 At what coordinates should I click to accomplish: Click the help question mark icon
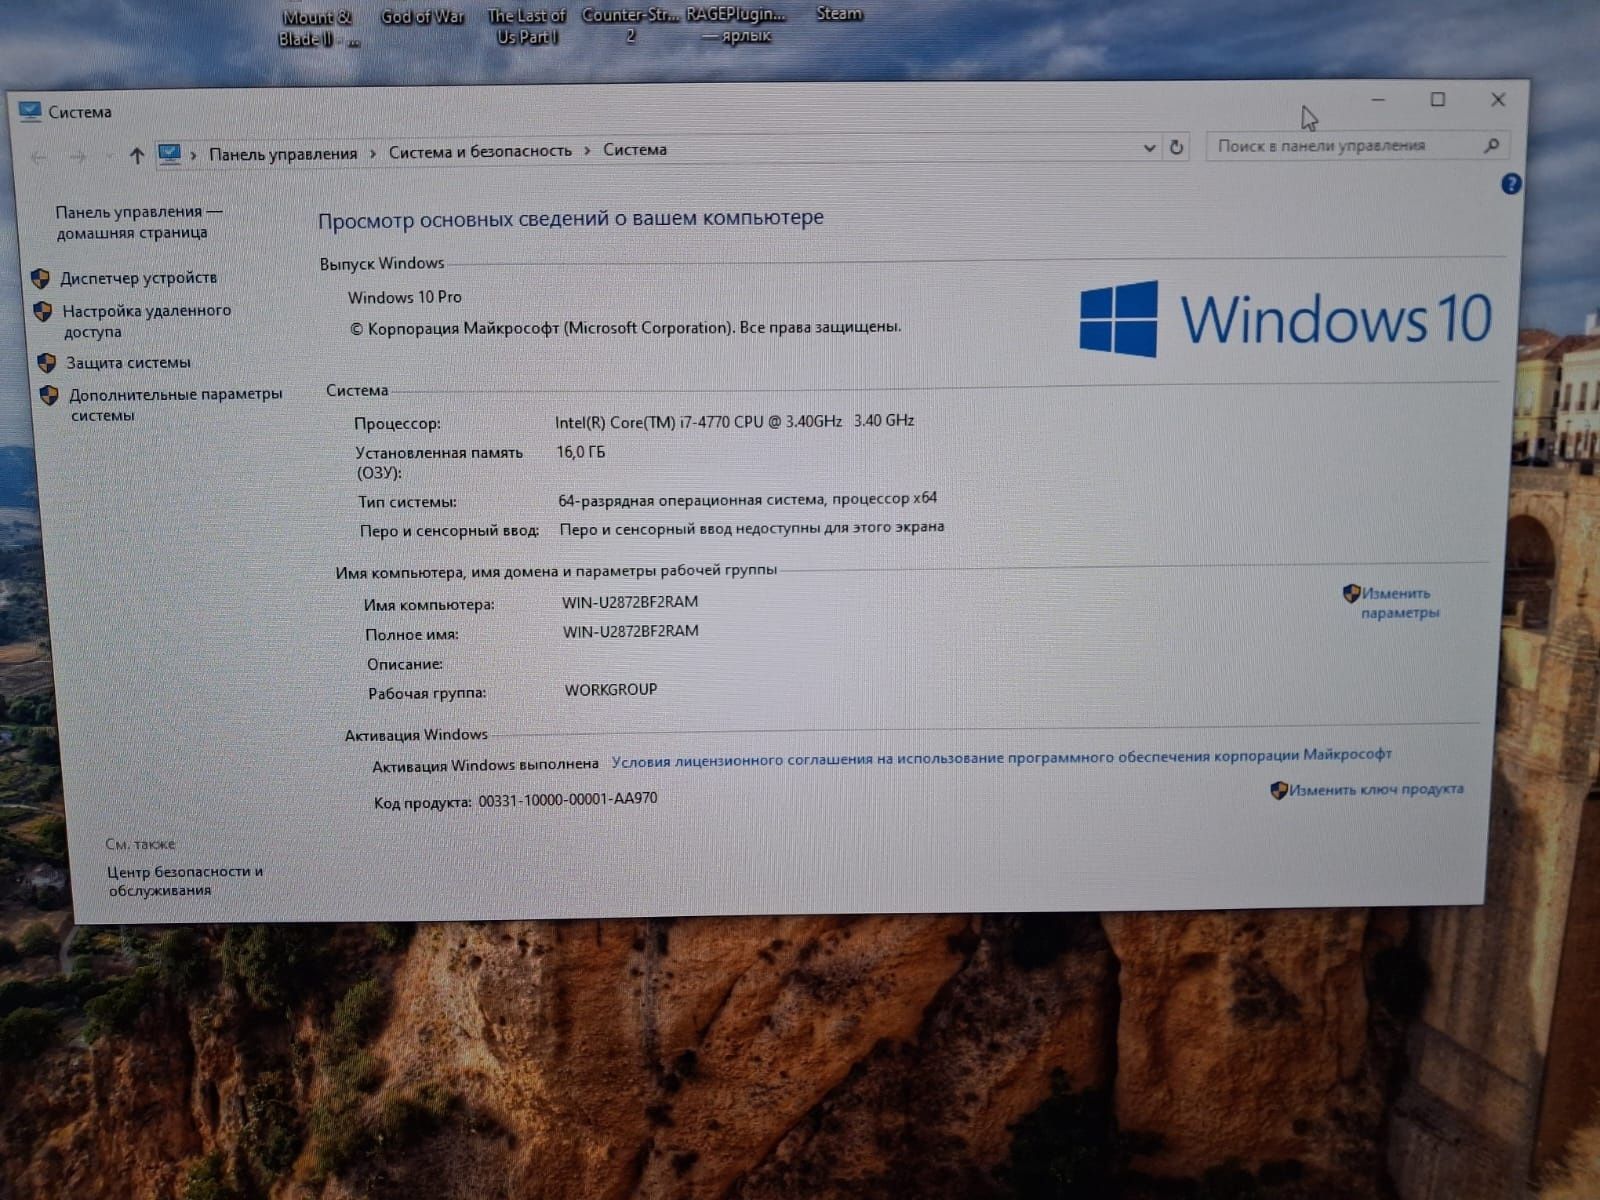(x=1511, y=184)
